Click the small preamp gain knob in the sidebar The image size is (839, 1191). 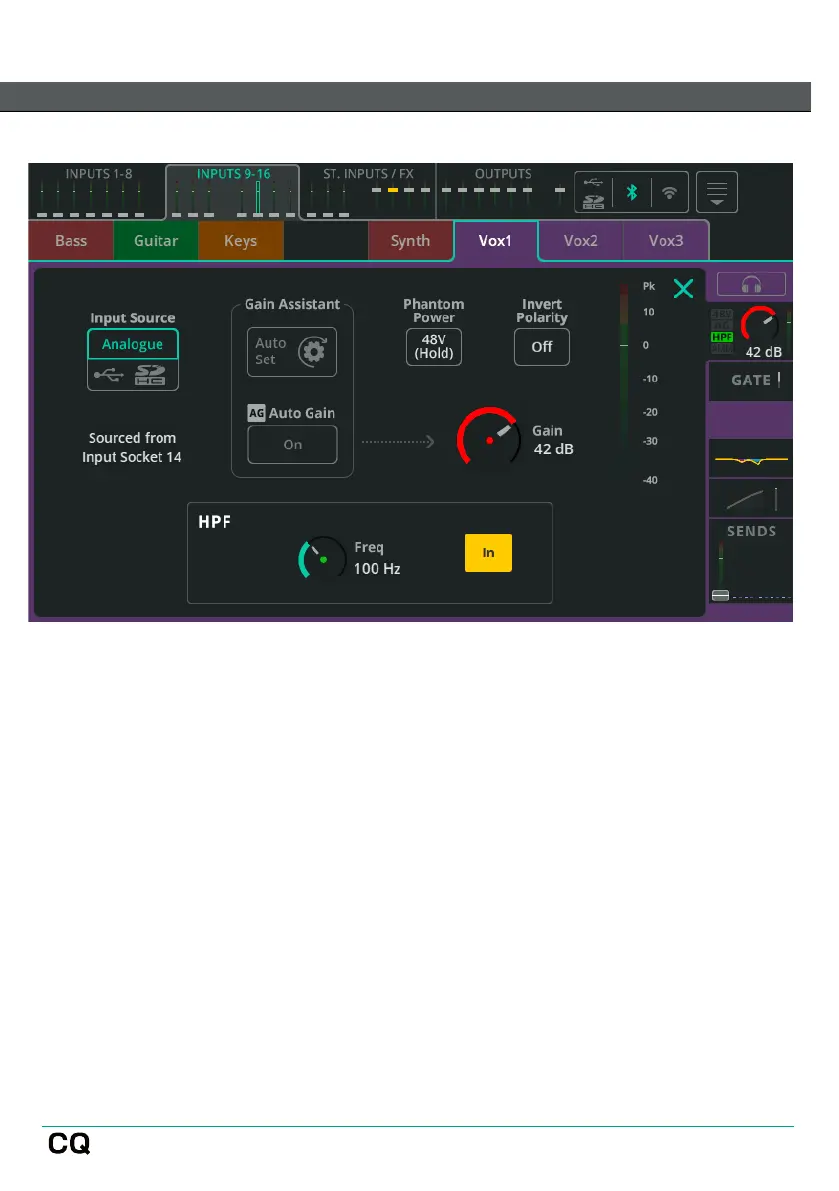coord(759,324)
